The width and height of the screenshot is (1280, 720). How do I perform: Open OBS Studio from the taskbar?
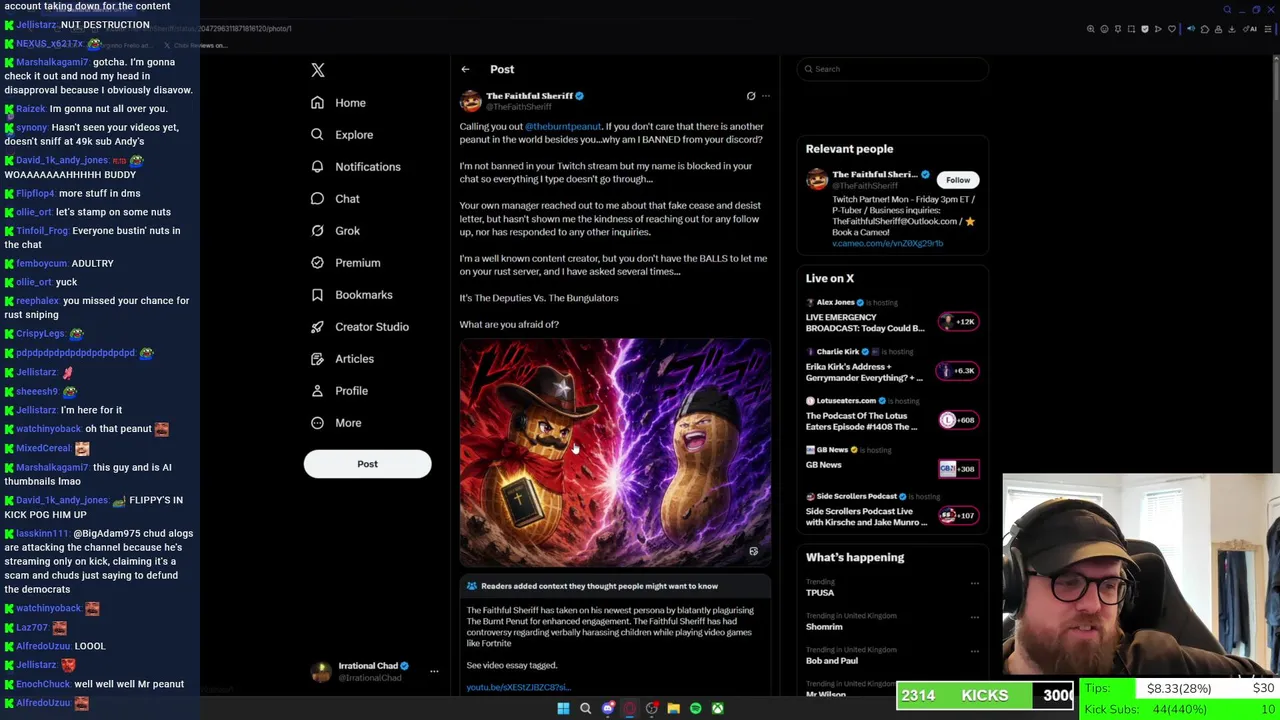[x=651, y=708]
